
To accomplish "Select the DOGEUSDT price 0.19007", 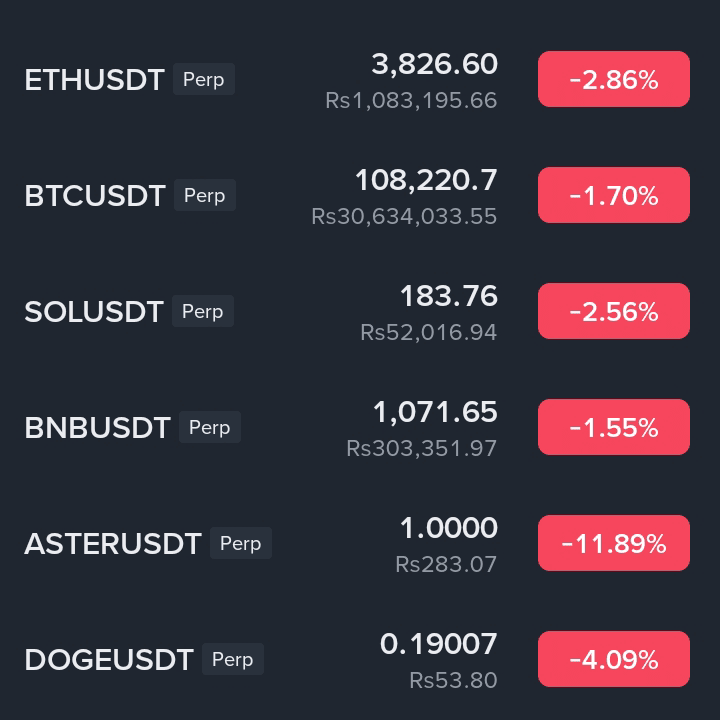I will pos(439,644).
